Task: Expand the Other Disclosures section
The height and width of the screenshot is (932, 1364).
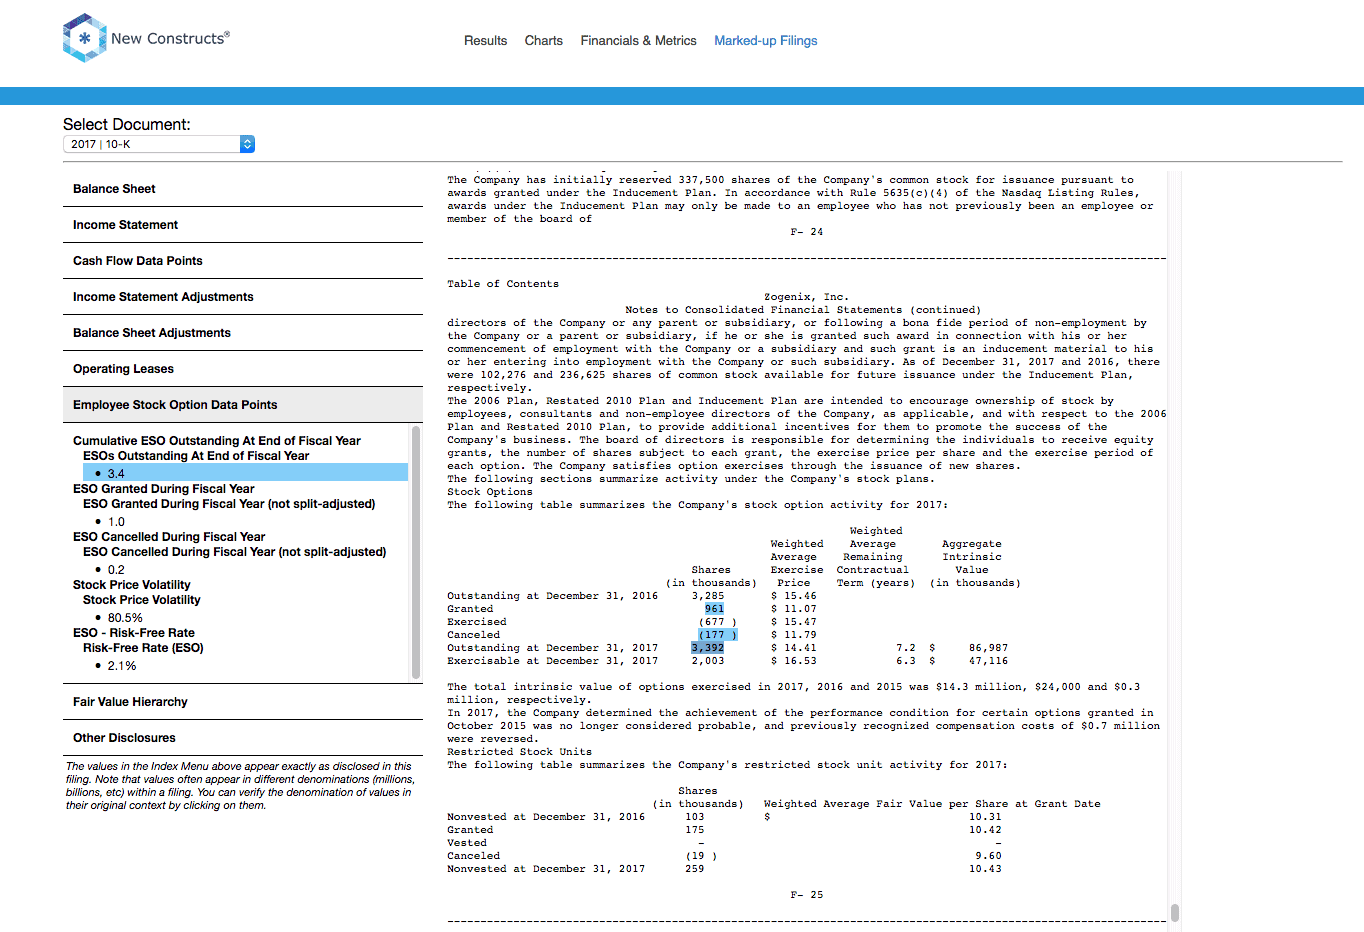Action: pyautogui.click(x=243, y=738)
